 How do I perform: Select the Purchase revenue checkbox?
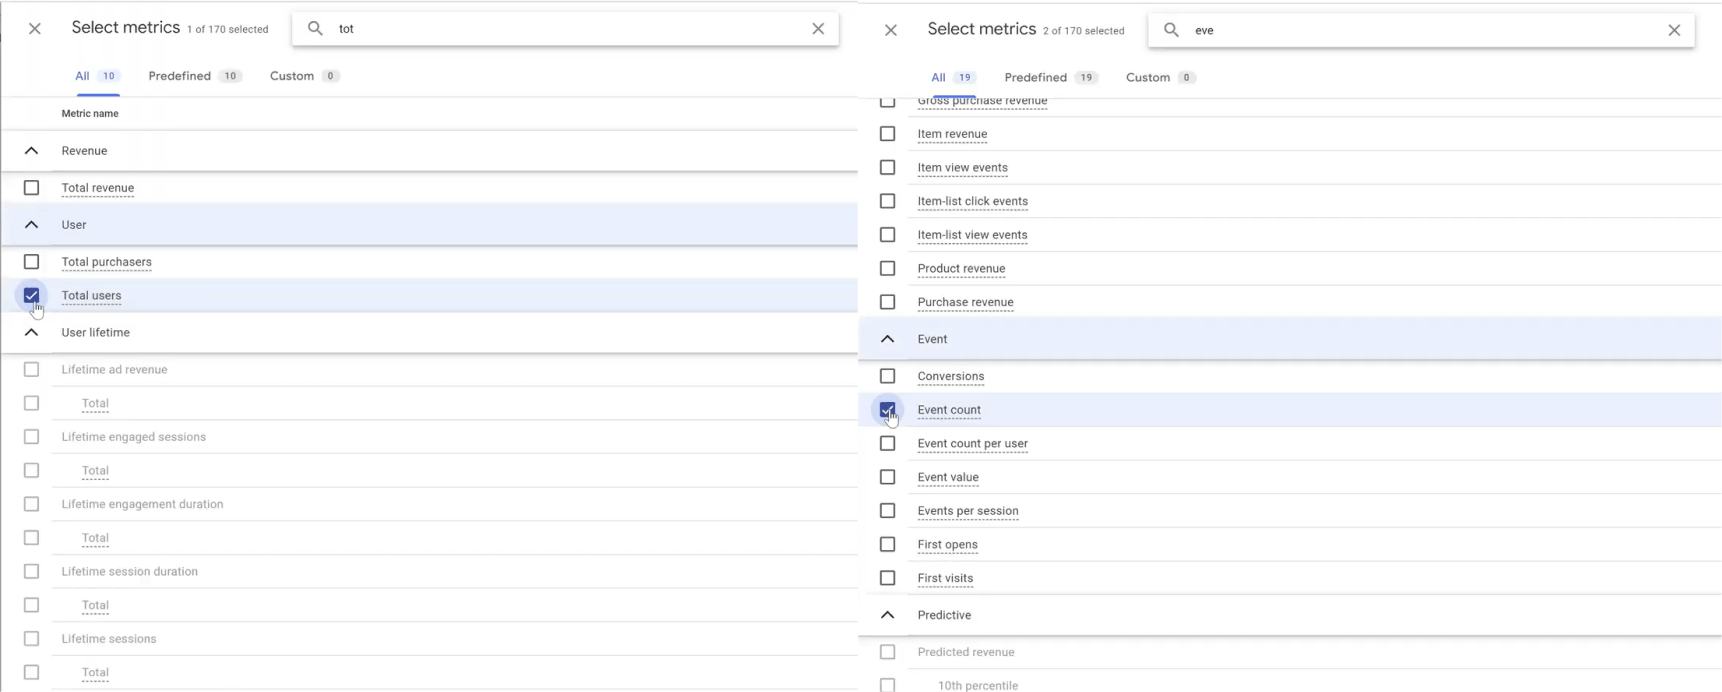coord(887,302)
